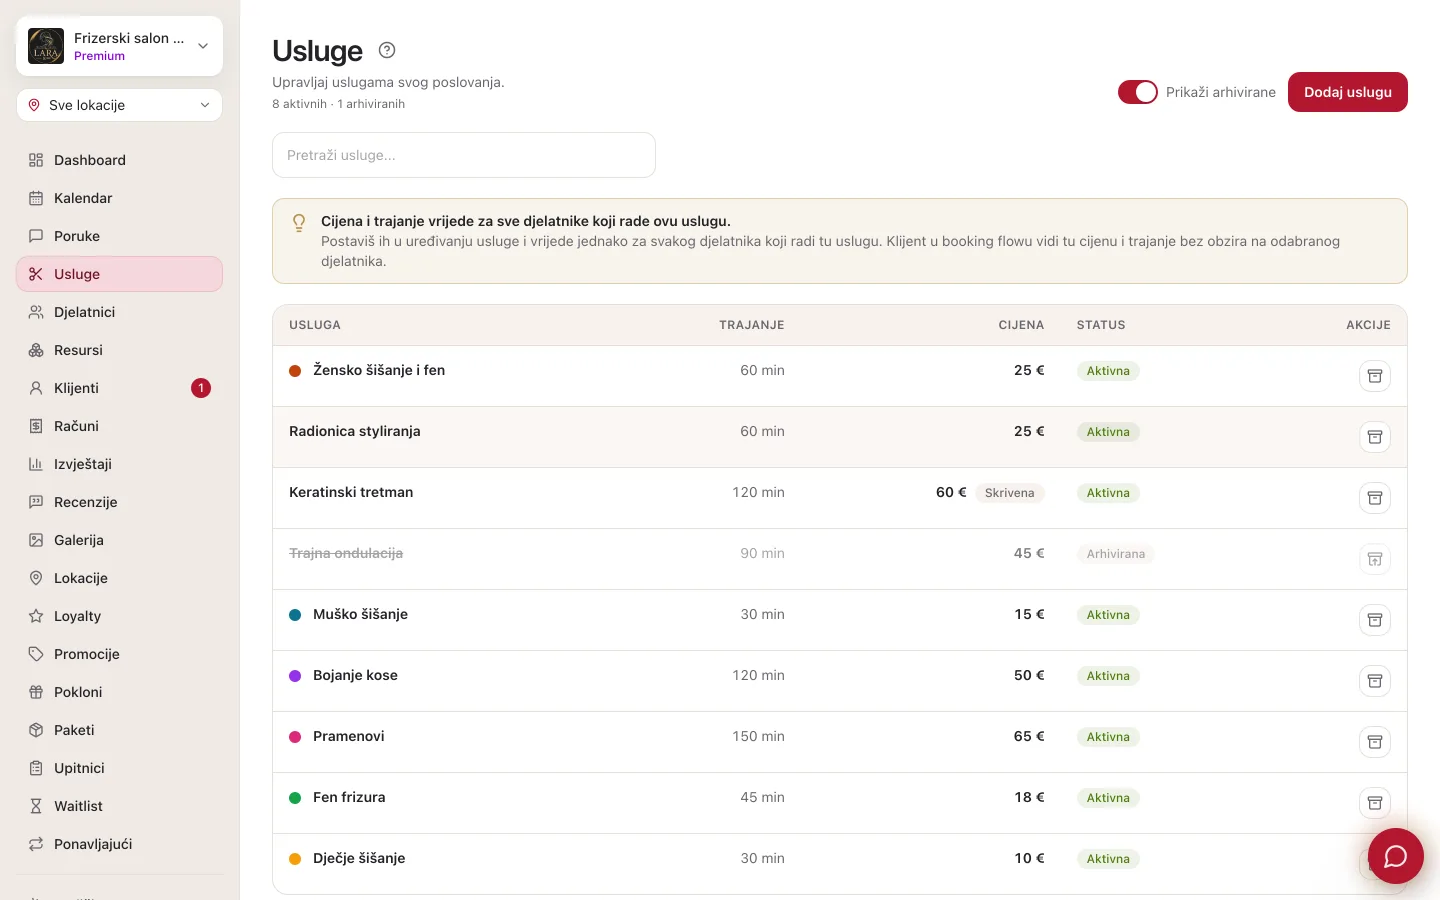Open the chat support bubble

[x=1396, y=856]
